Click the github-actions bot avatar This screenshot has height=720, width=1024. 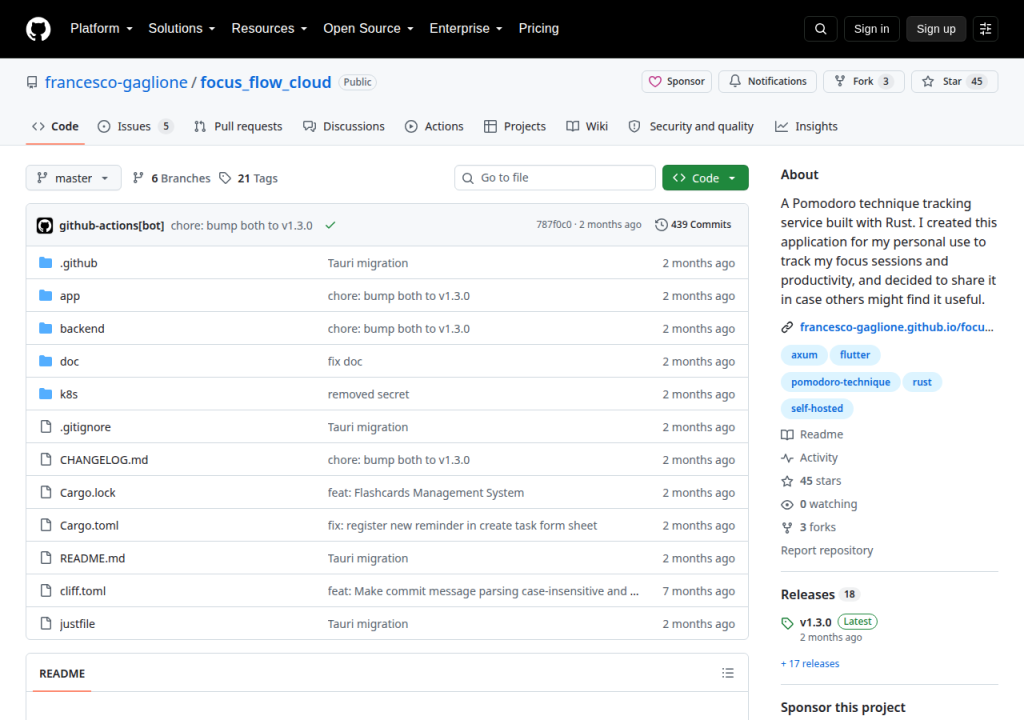pos(44,225)
